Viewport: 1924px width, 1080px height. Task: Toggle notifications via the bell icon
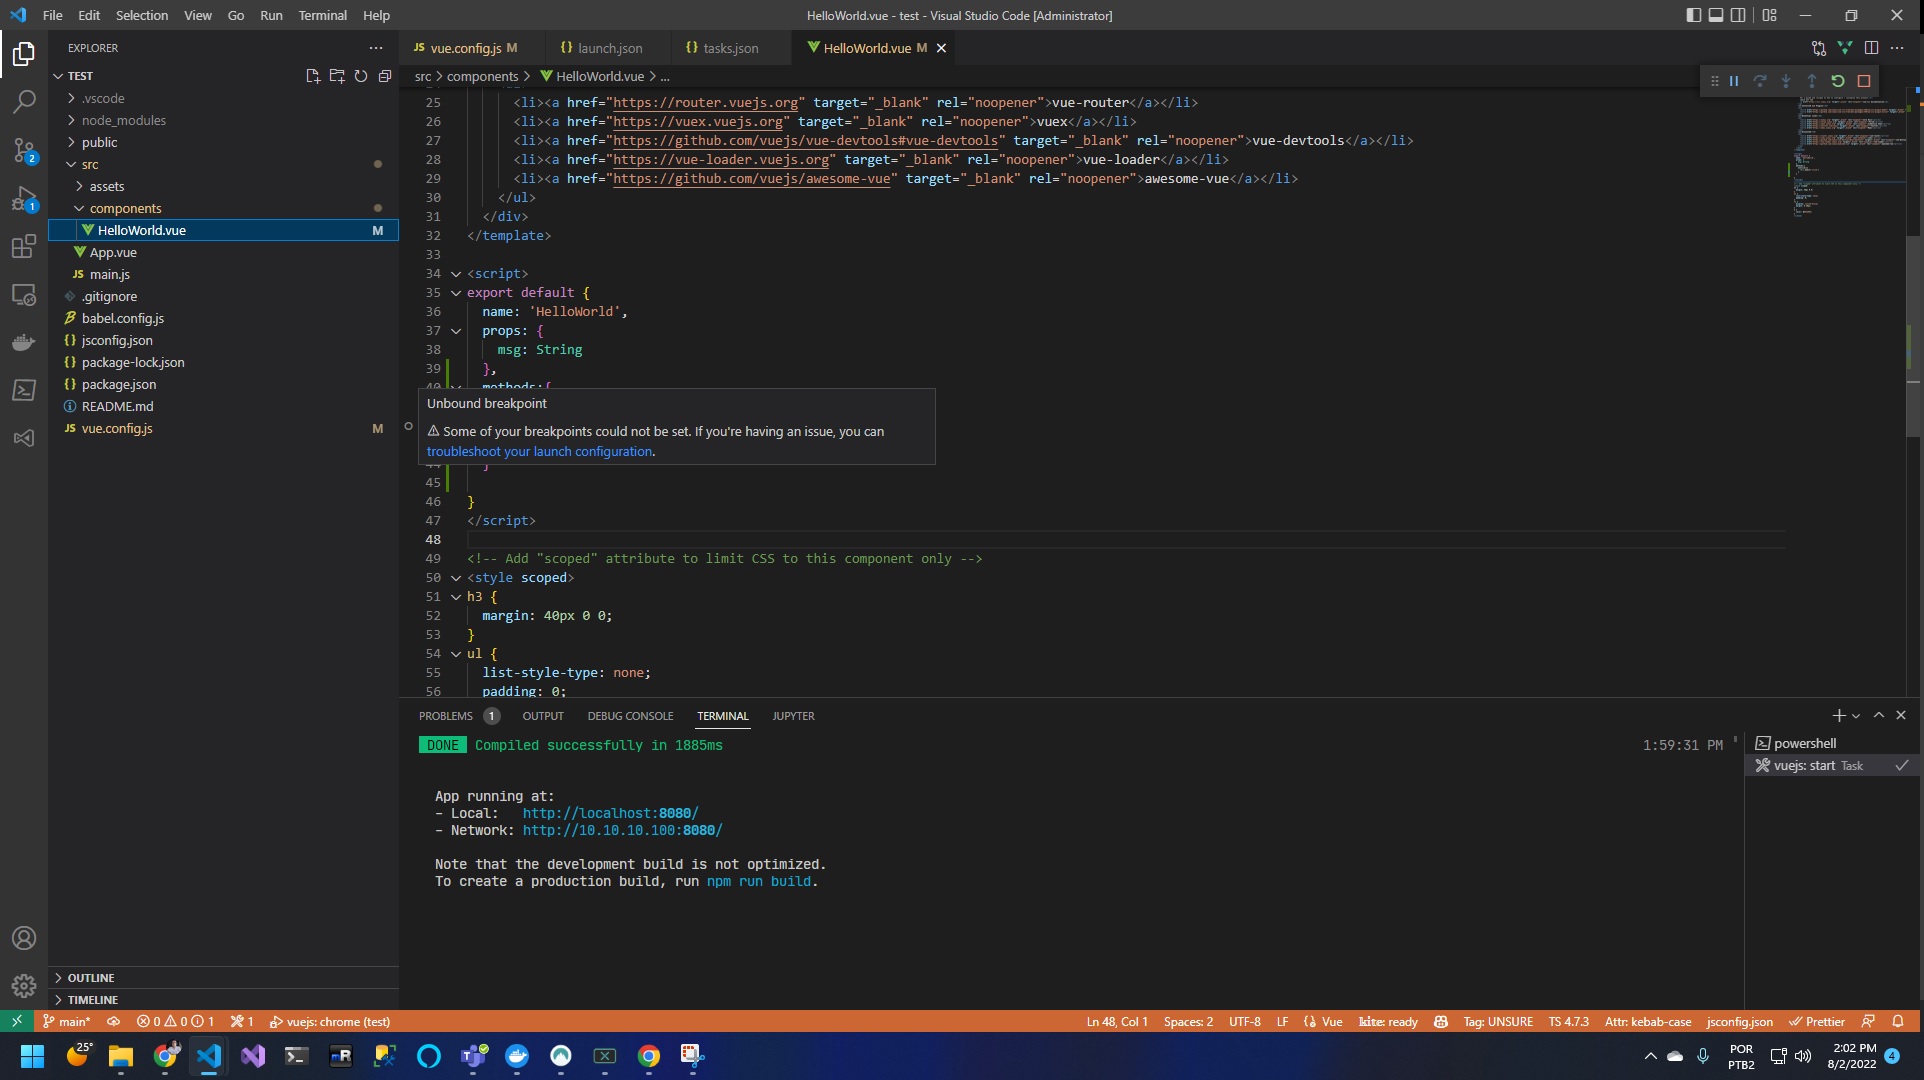pyautogui.click(x=1898, y=1021)
